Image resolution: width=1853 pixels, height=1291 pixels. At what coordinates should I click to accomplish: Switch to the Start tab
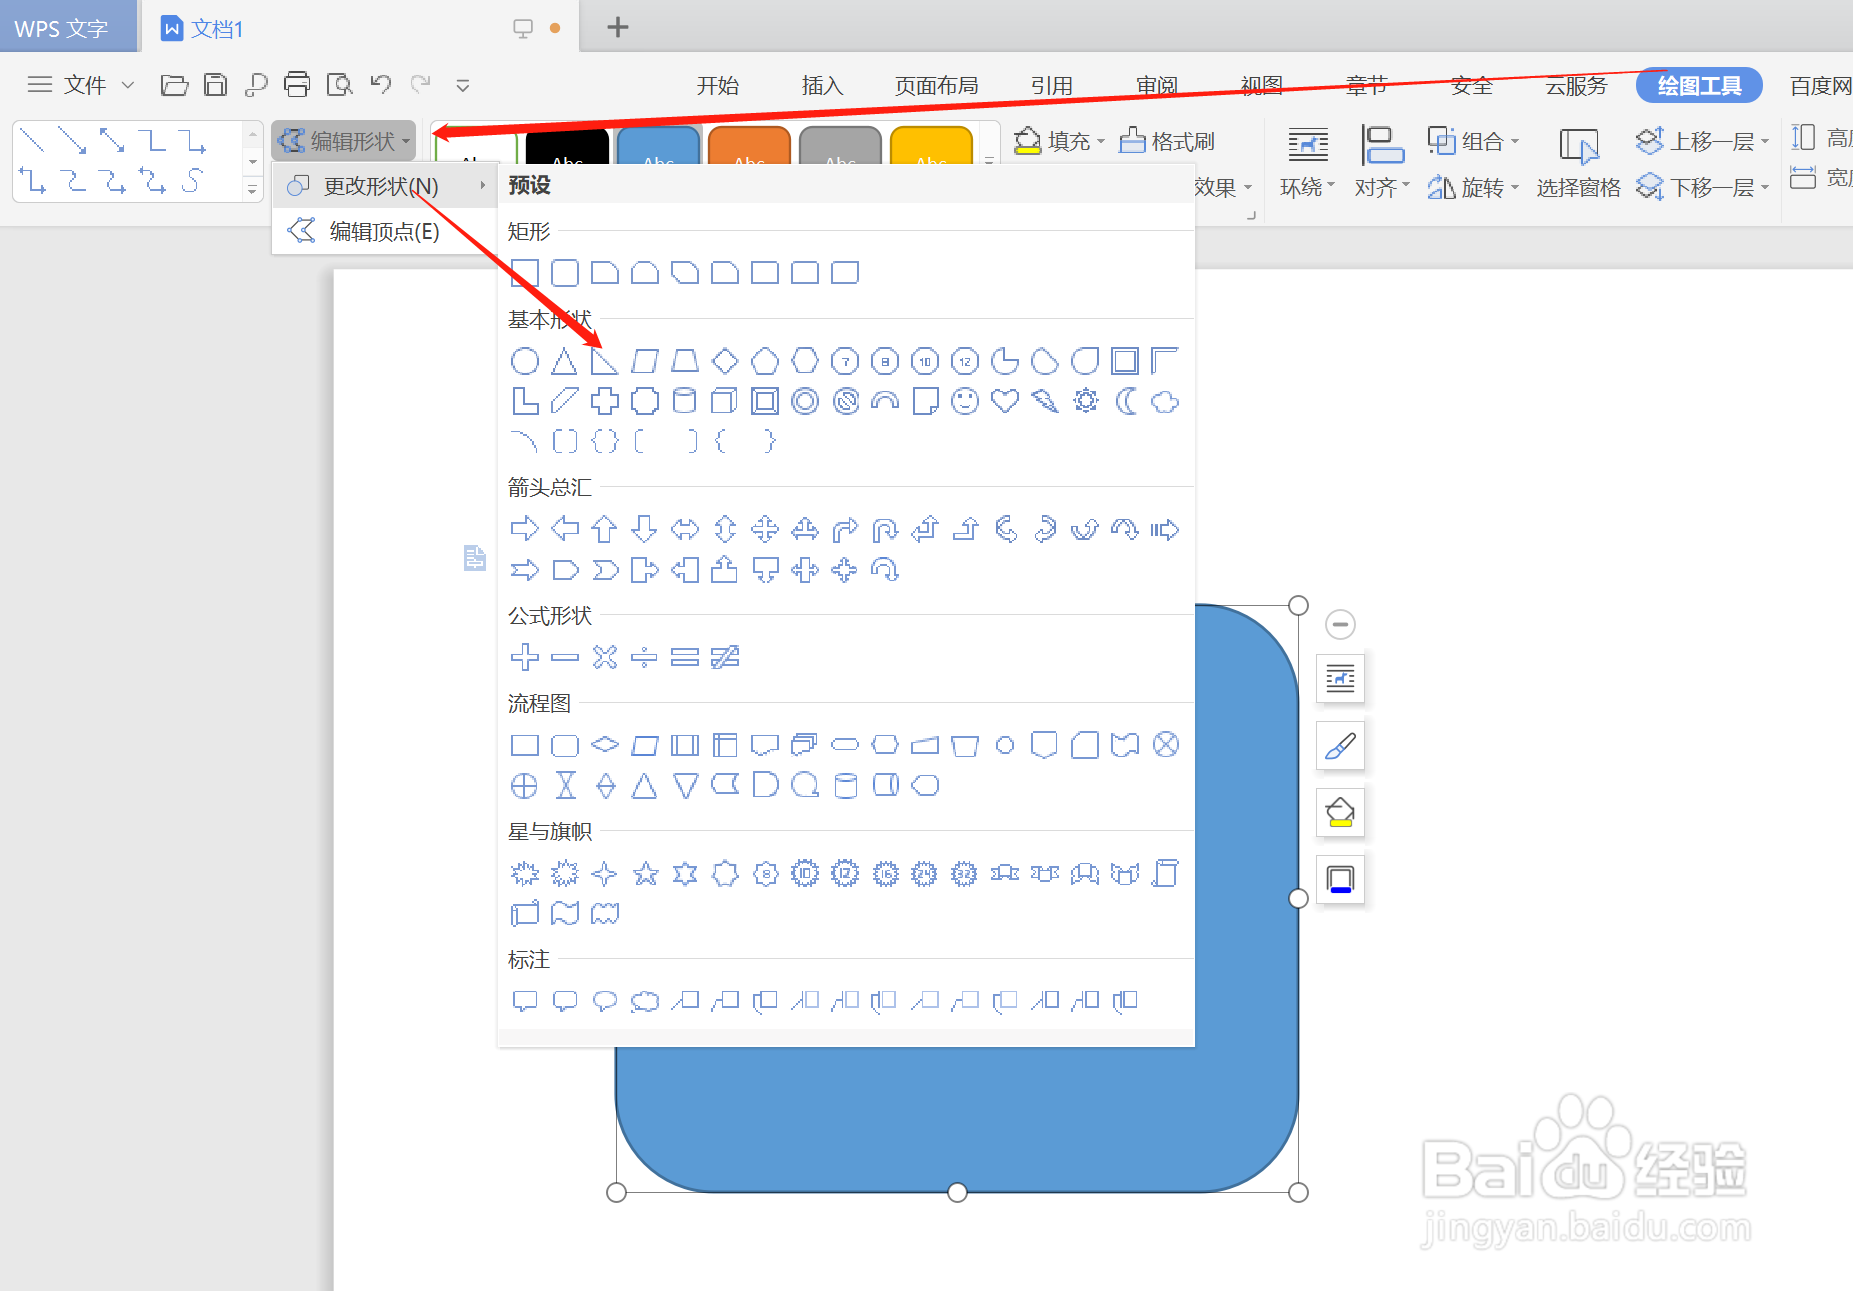(x=718, y=86)
